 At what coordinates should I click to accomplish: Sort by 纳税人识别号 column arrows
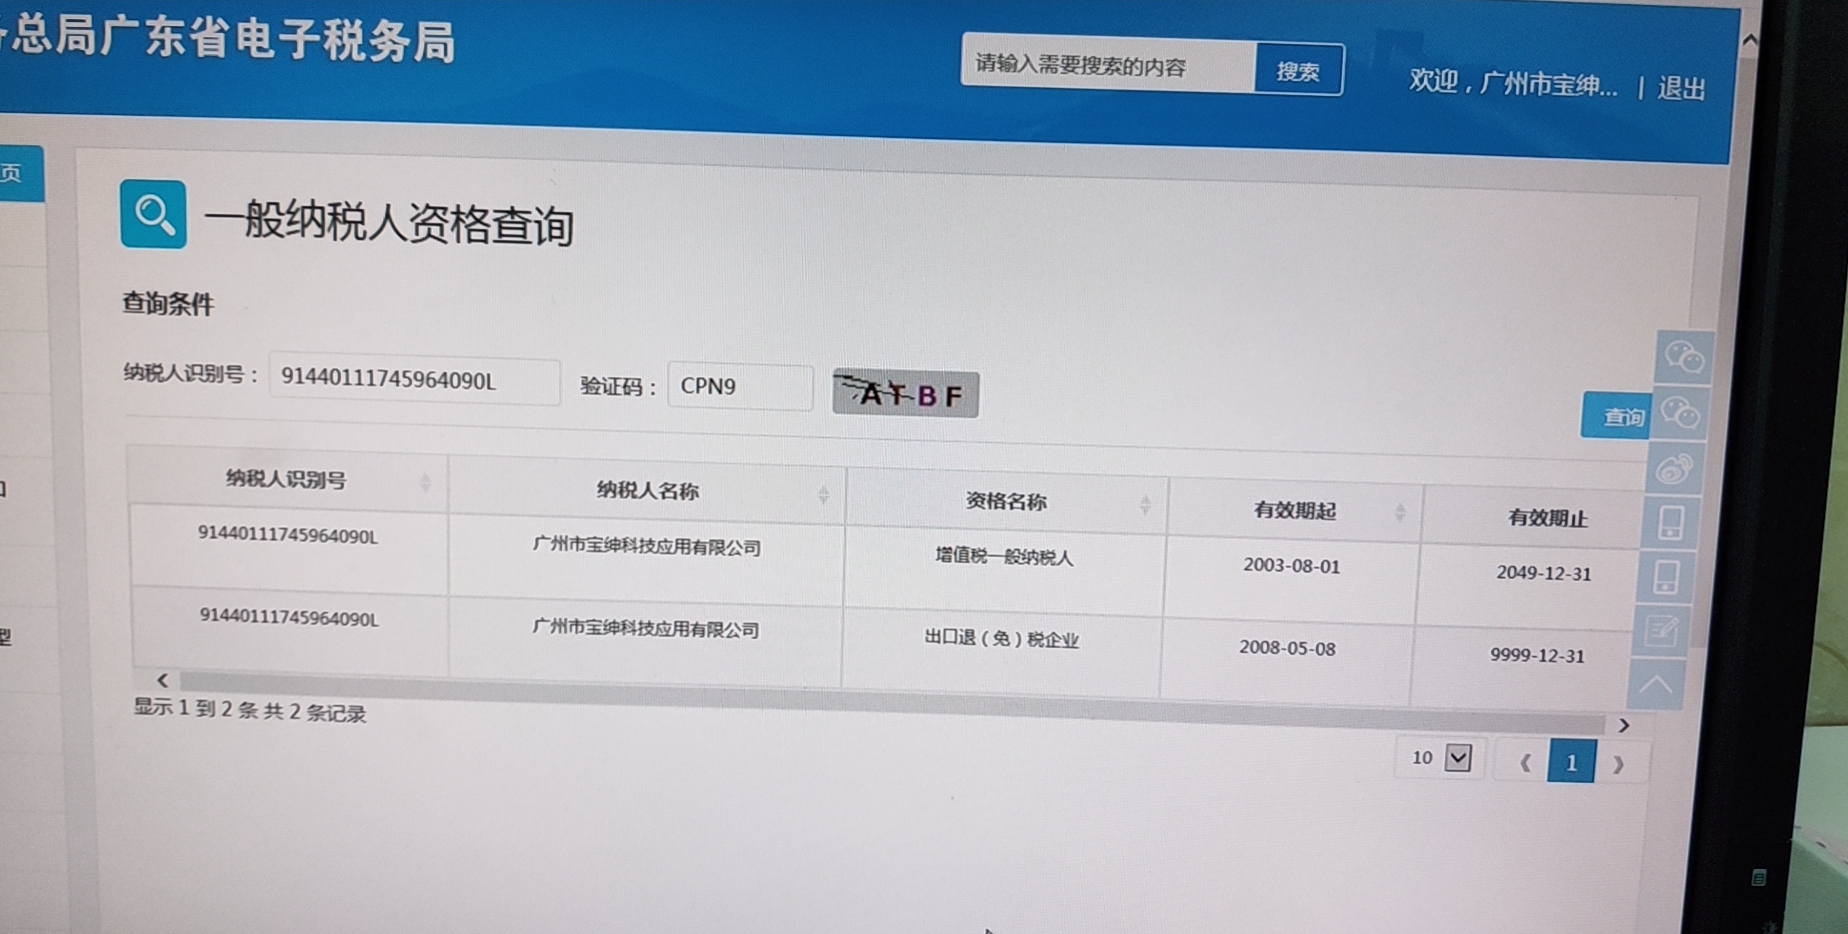[425, 483]
